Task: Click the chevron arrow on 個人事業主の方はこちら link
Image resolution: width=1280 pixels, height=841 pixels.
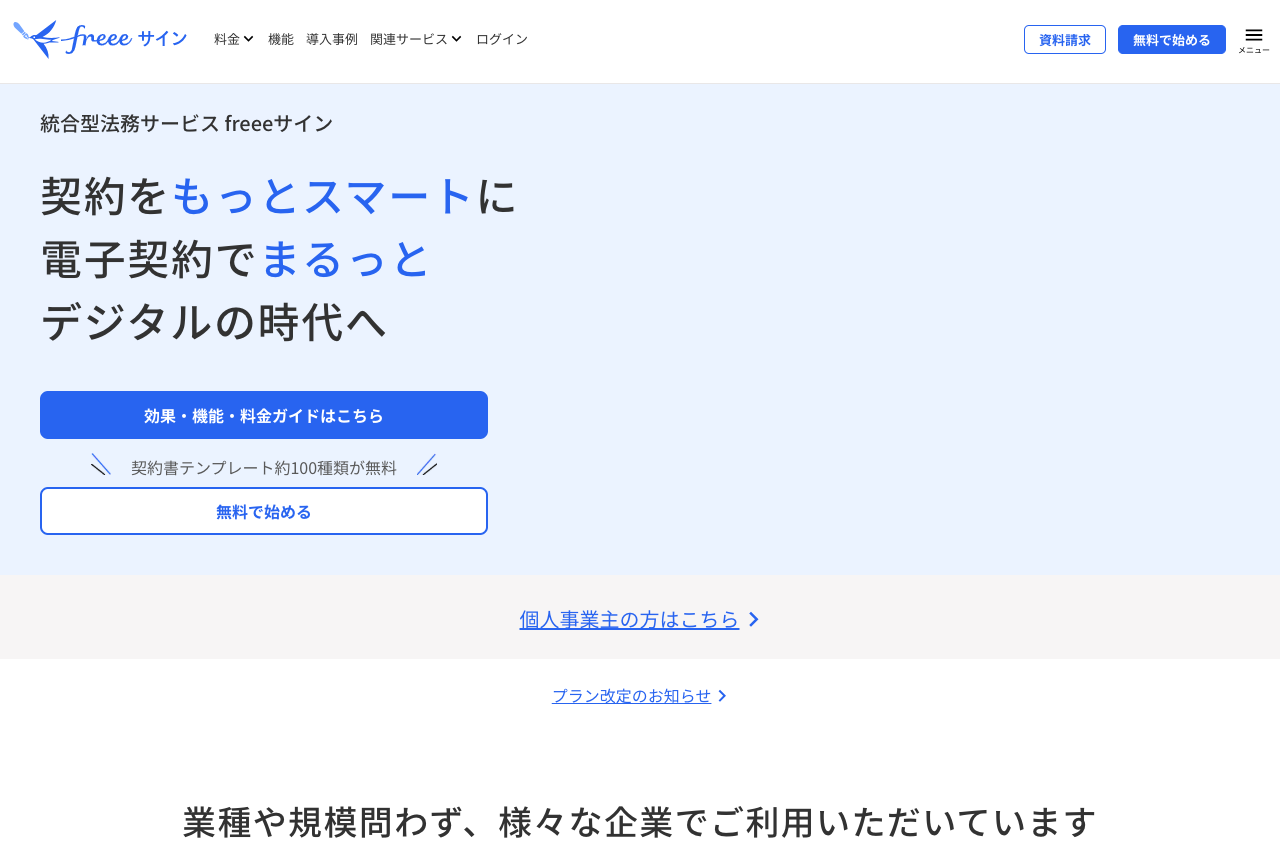Action: [x=754, y=619]
